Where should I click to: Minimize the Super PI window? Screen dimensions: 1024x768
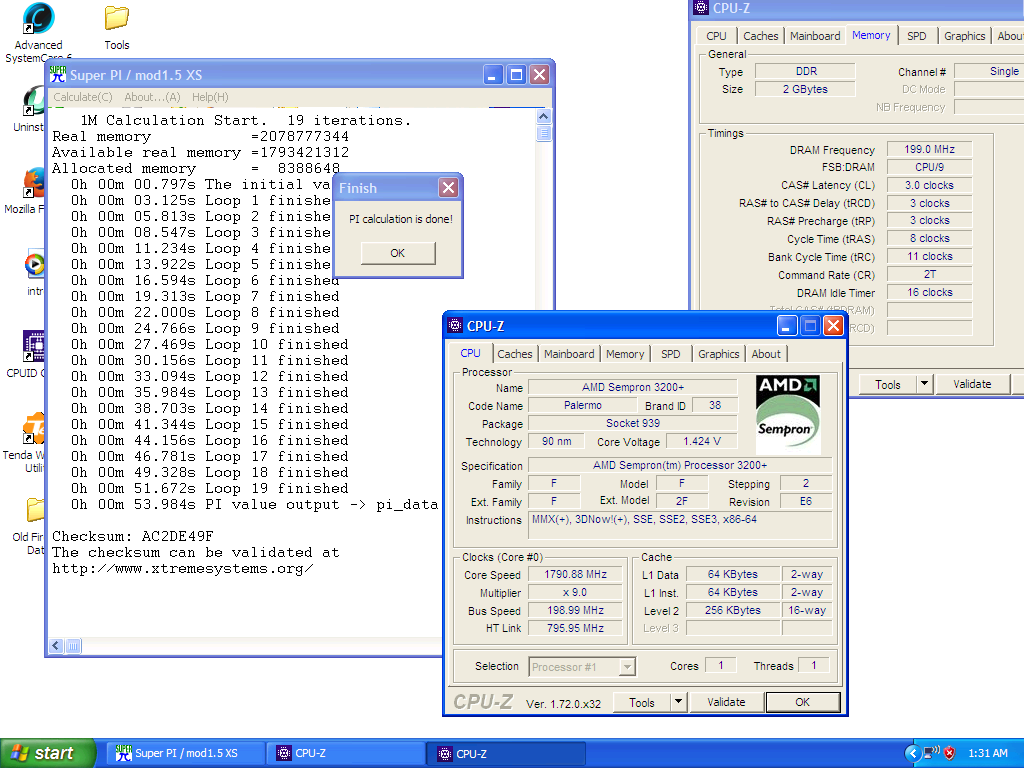click(493, 74)
